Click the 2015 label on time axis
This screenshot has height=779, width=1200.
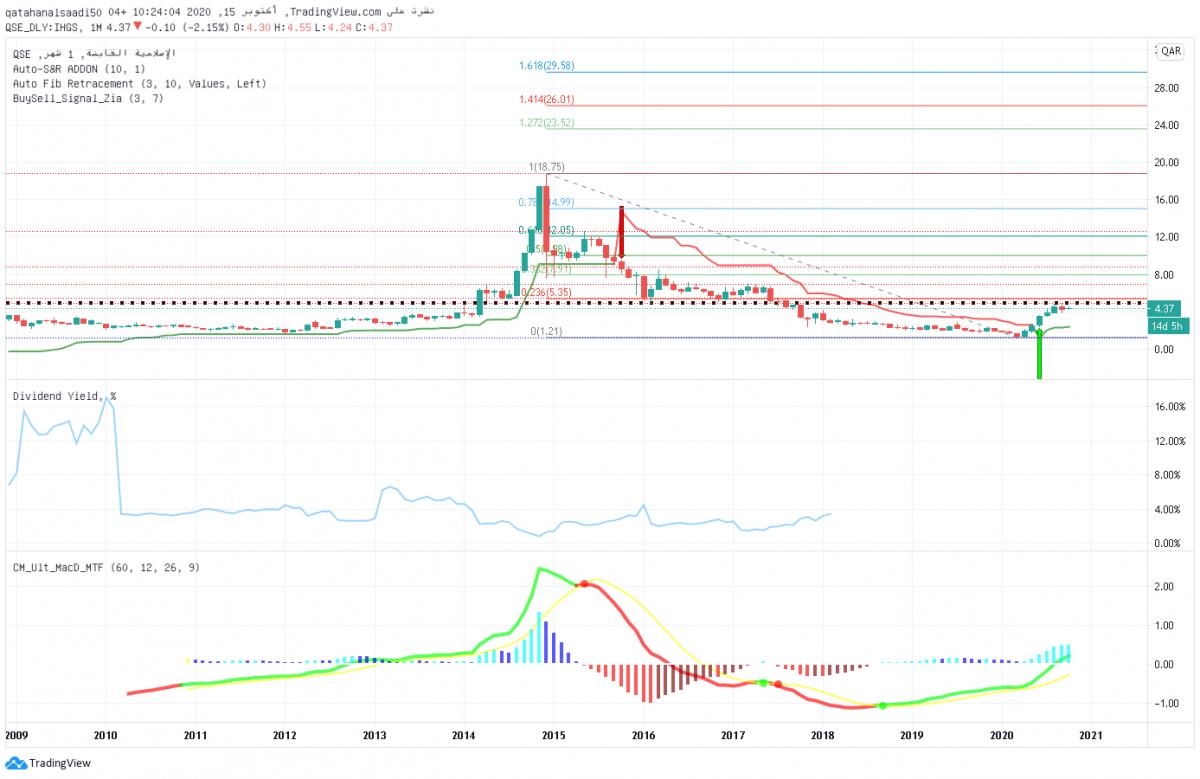[554, 735]
